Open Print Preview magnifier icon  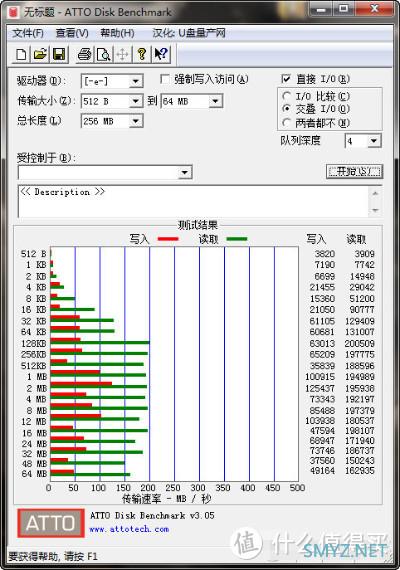pyautogui.click(x=104, y=55)
